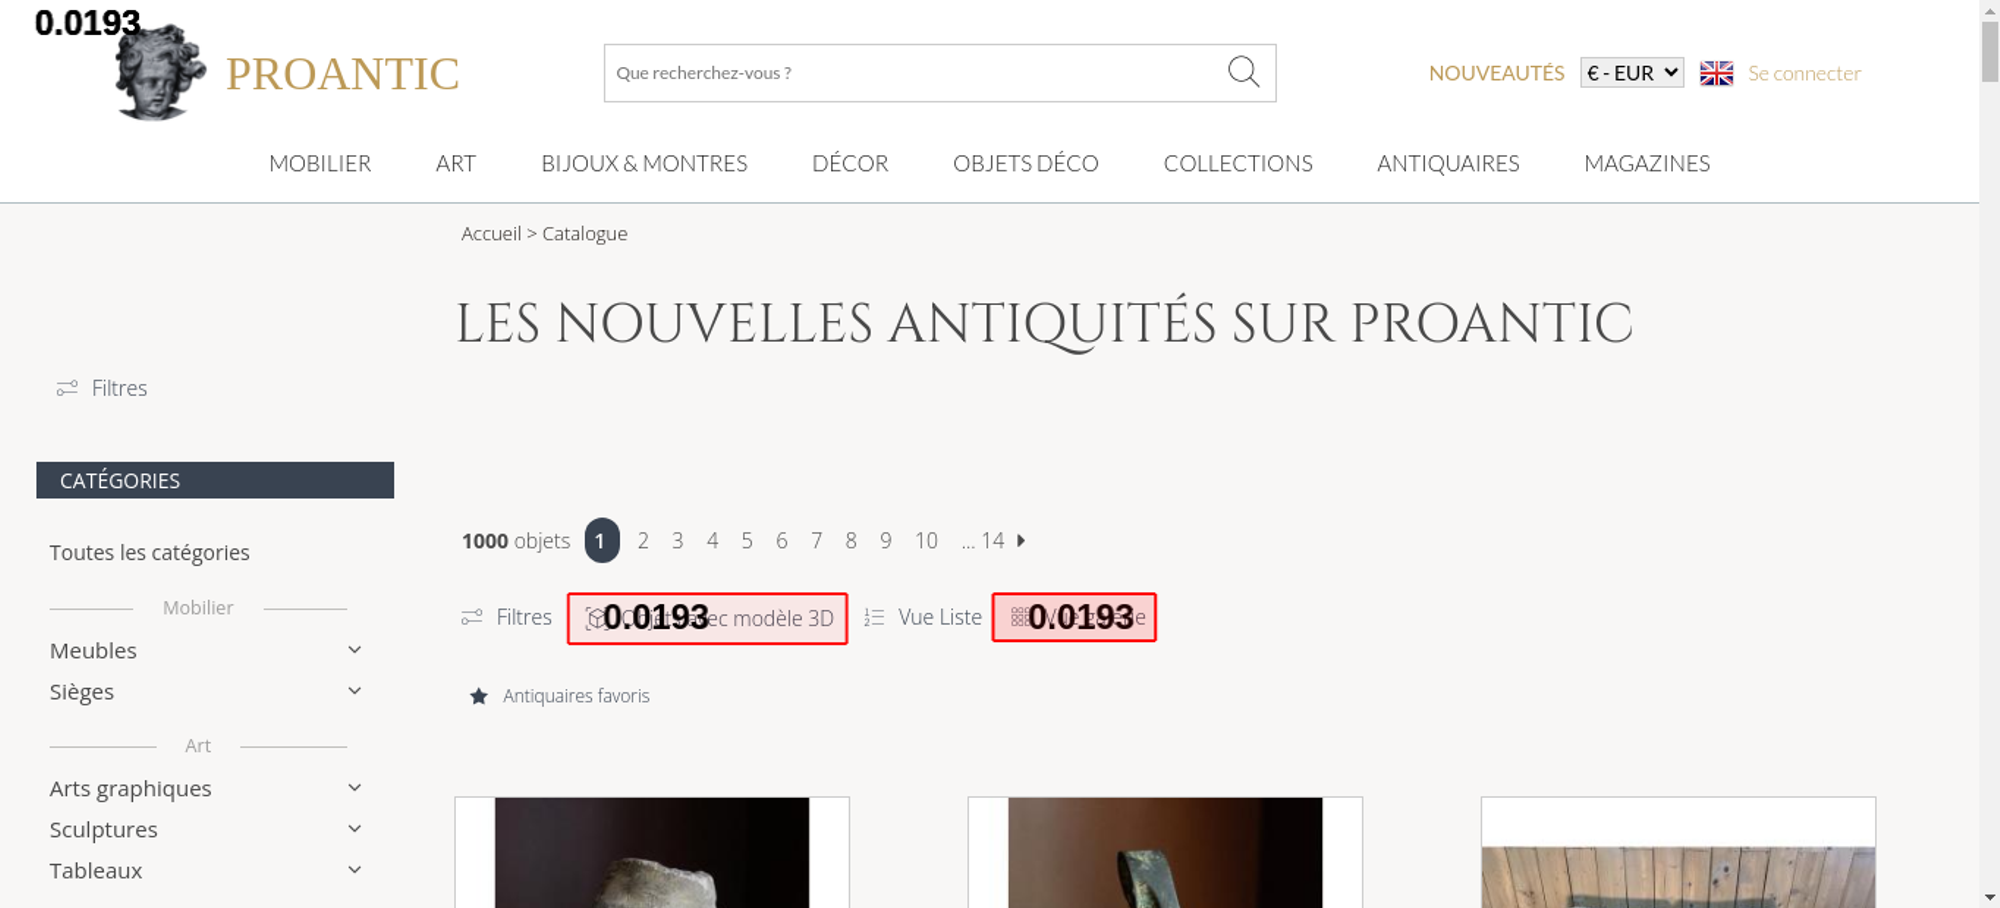The height and width of the screenshot is (908, 2000).
Task: Open the NOUVEAUTÉS link
Action: (x=1496, y=73)
